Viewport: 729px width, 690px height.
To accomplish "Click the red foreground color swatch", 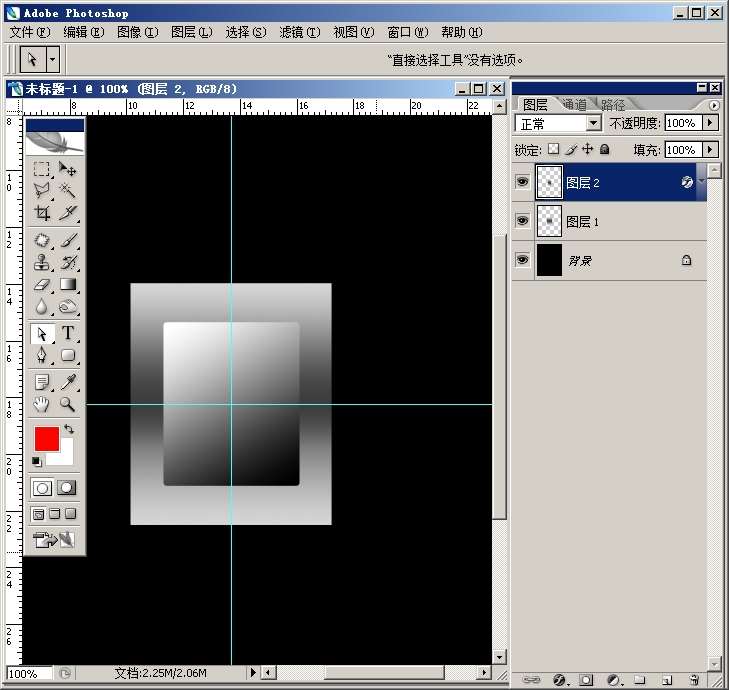I will pyautogui.click(x=46, y=438).
